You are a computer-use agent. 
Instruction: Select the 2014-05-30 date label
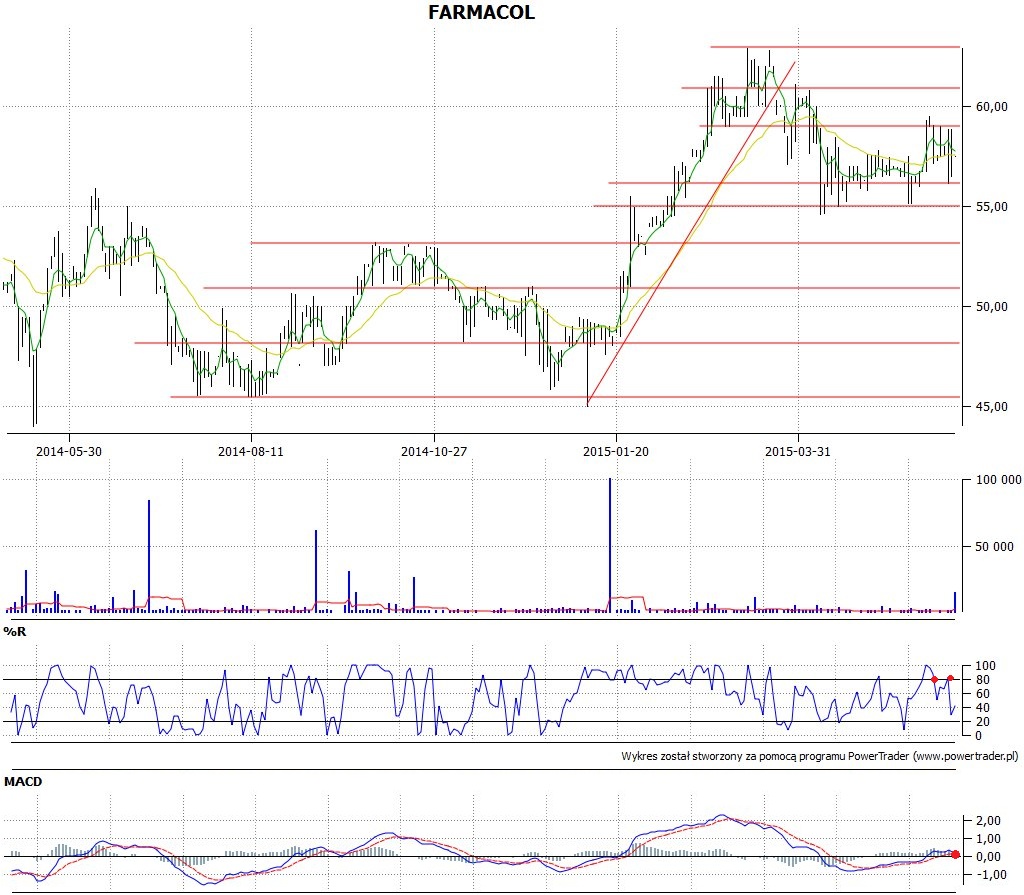click(x=69, y=451)
